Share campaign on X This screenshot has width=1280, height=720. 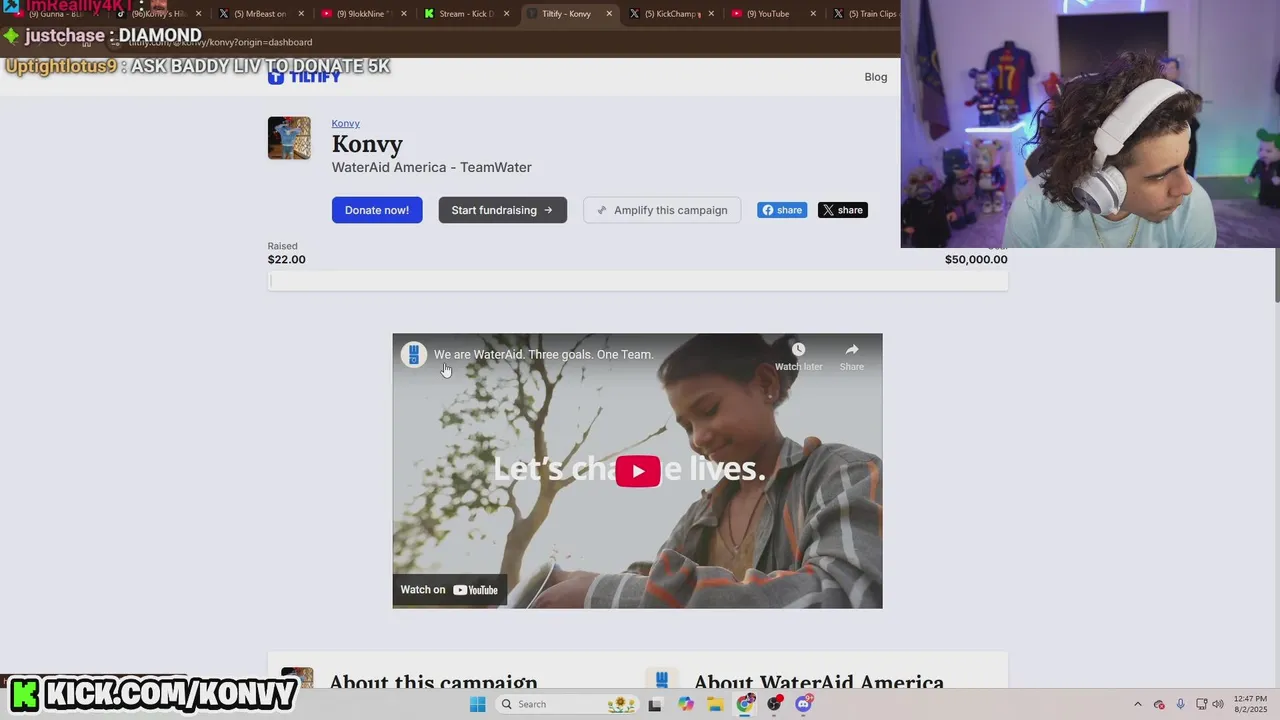click(843, 210)
